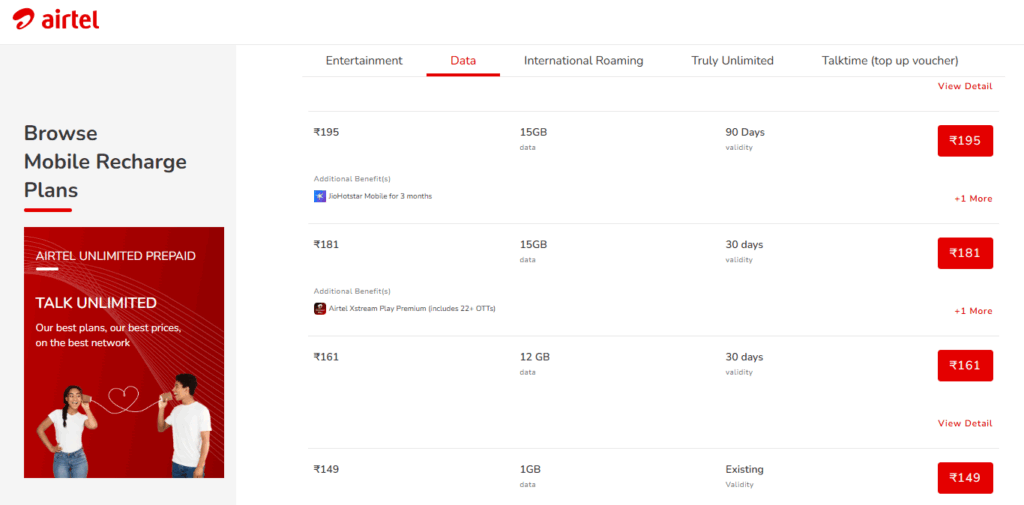The height and width of the screenshot is (505, 1024).
Task: Expand +1 More for ₹181 plan
Action: coord(973,311)
